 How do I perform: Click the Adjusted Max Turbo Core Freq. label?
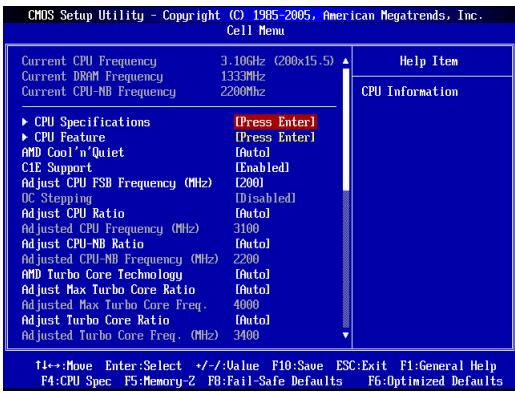[x=114, y=305]
